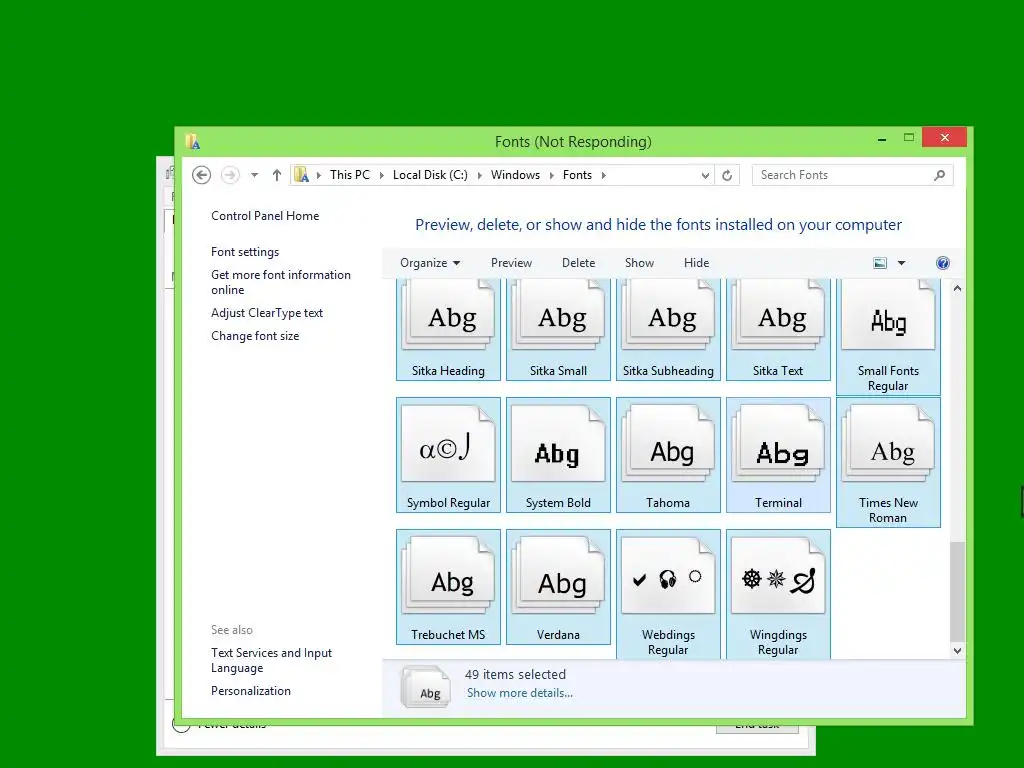This screenshot has width=1024, height=768.
Task: Go back with the Back arrow
Action: (201, 175)
